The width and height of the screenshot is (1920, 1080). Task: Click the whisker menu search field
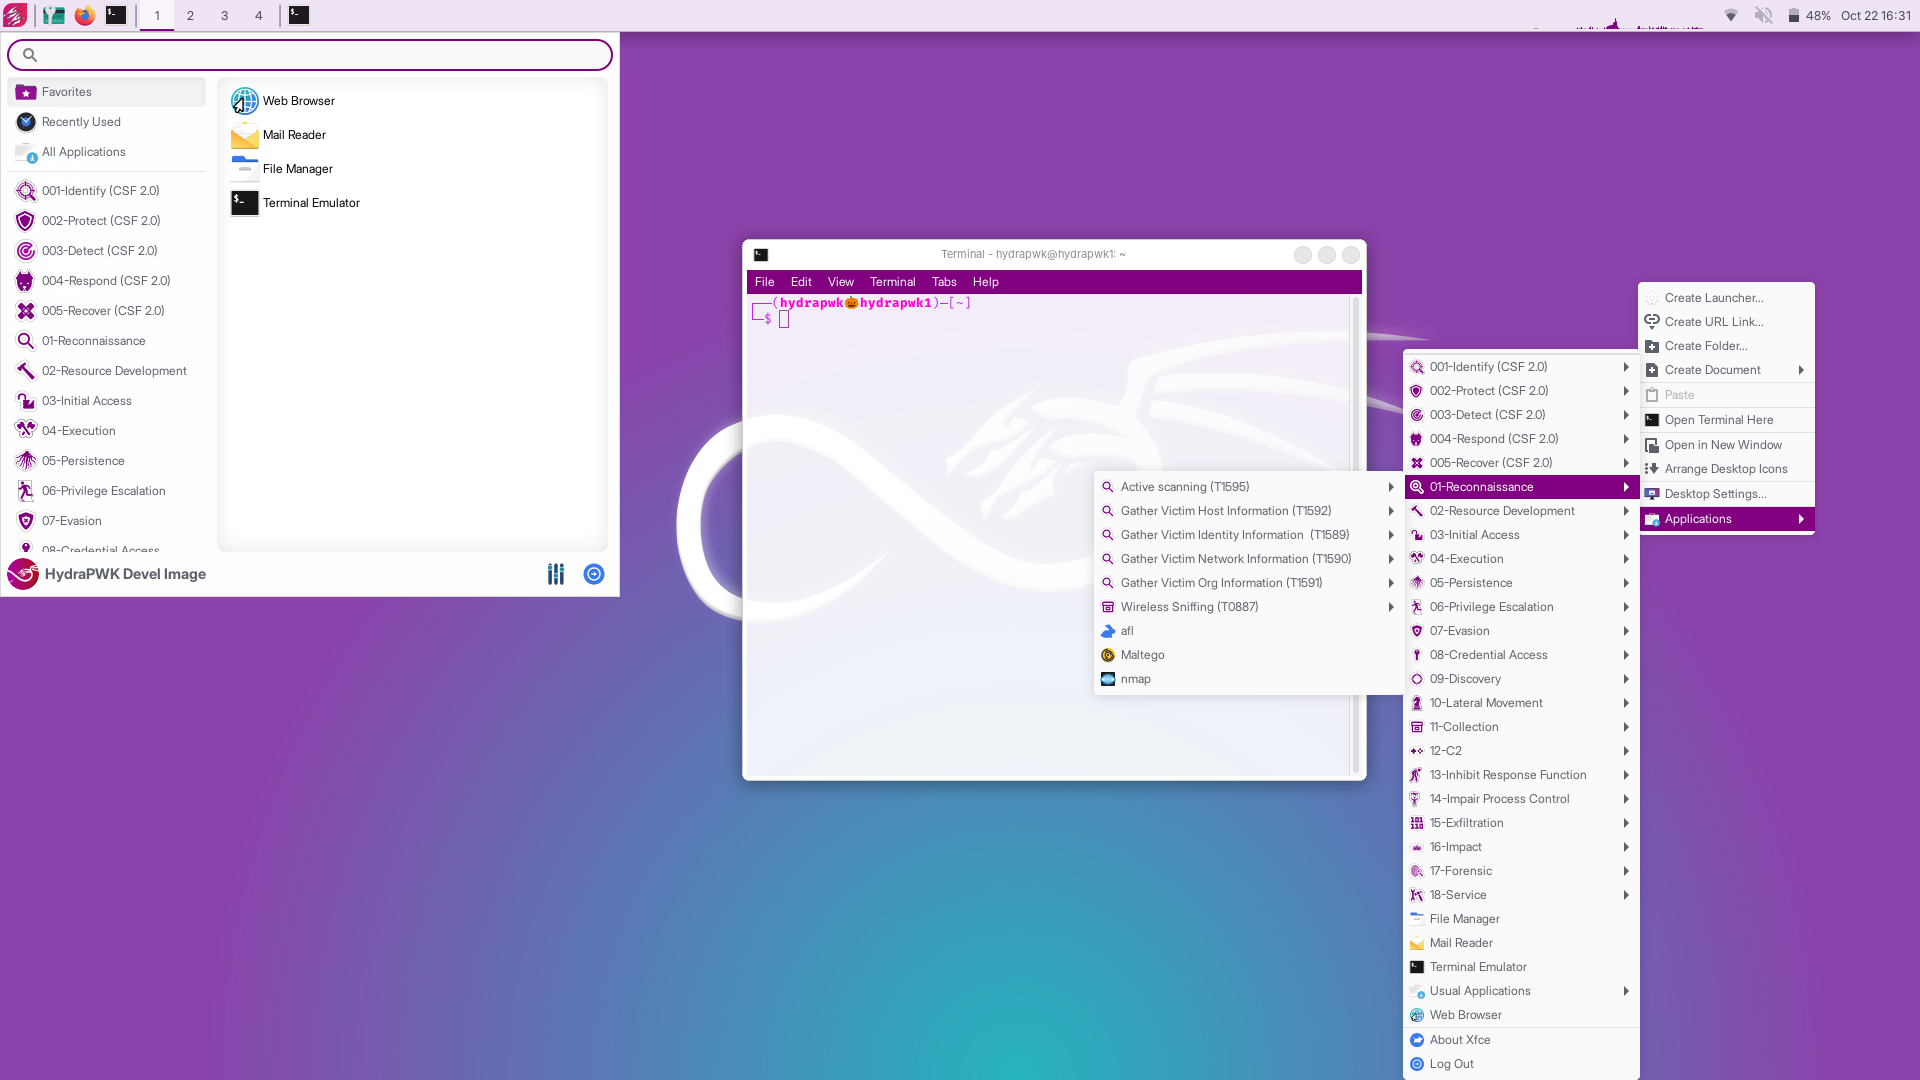point(310,55)
